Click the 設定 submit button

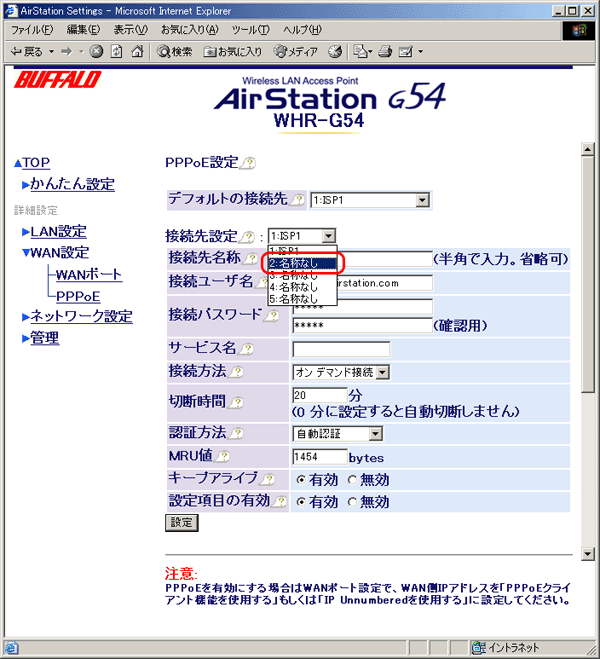181,523
